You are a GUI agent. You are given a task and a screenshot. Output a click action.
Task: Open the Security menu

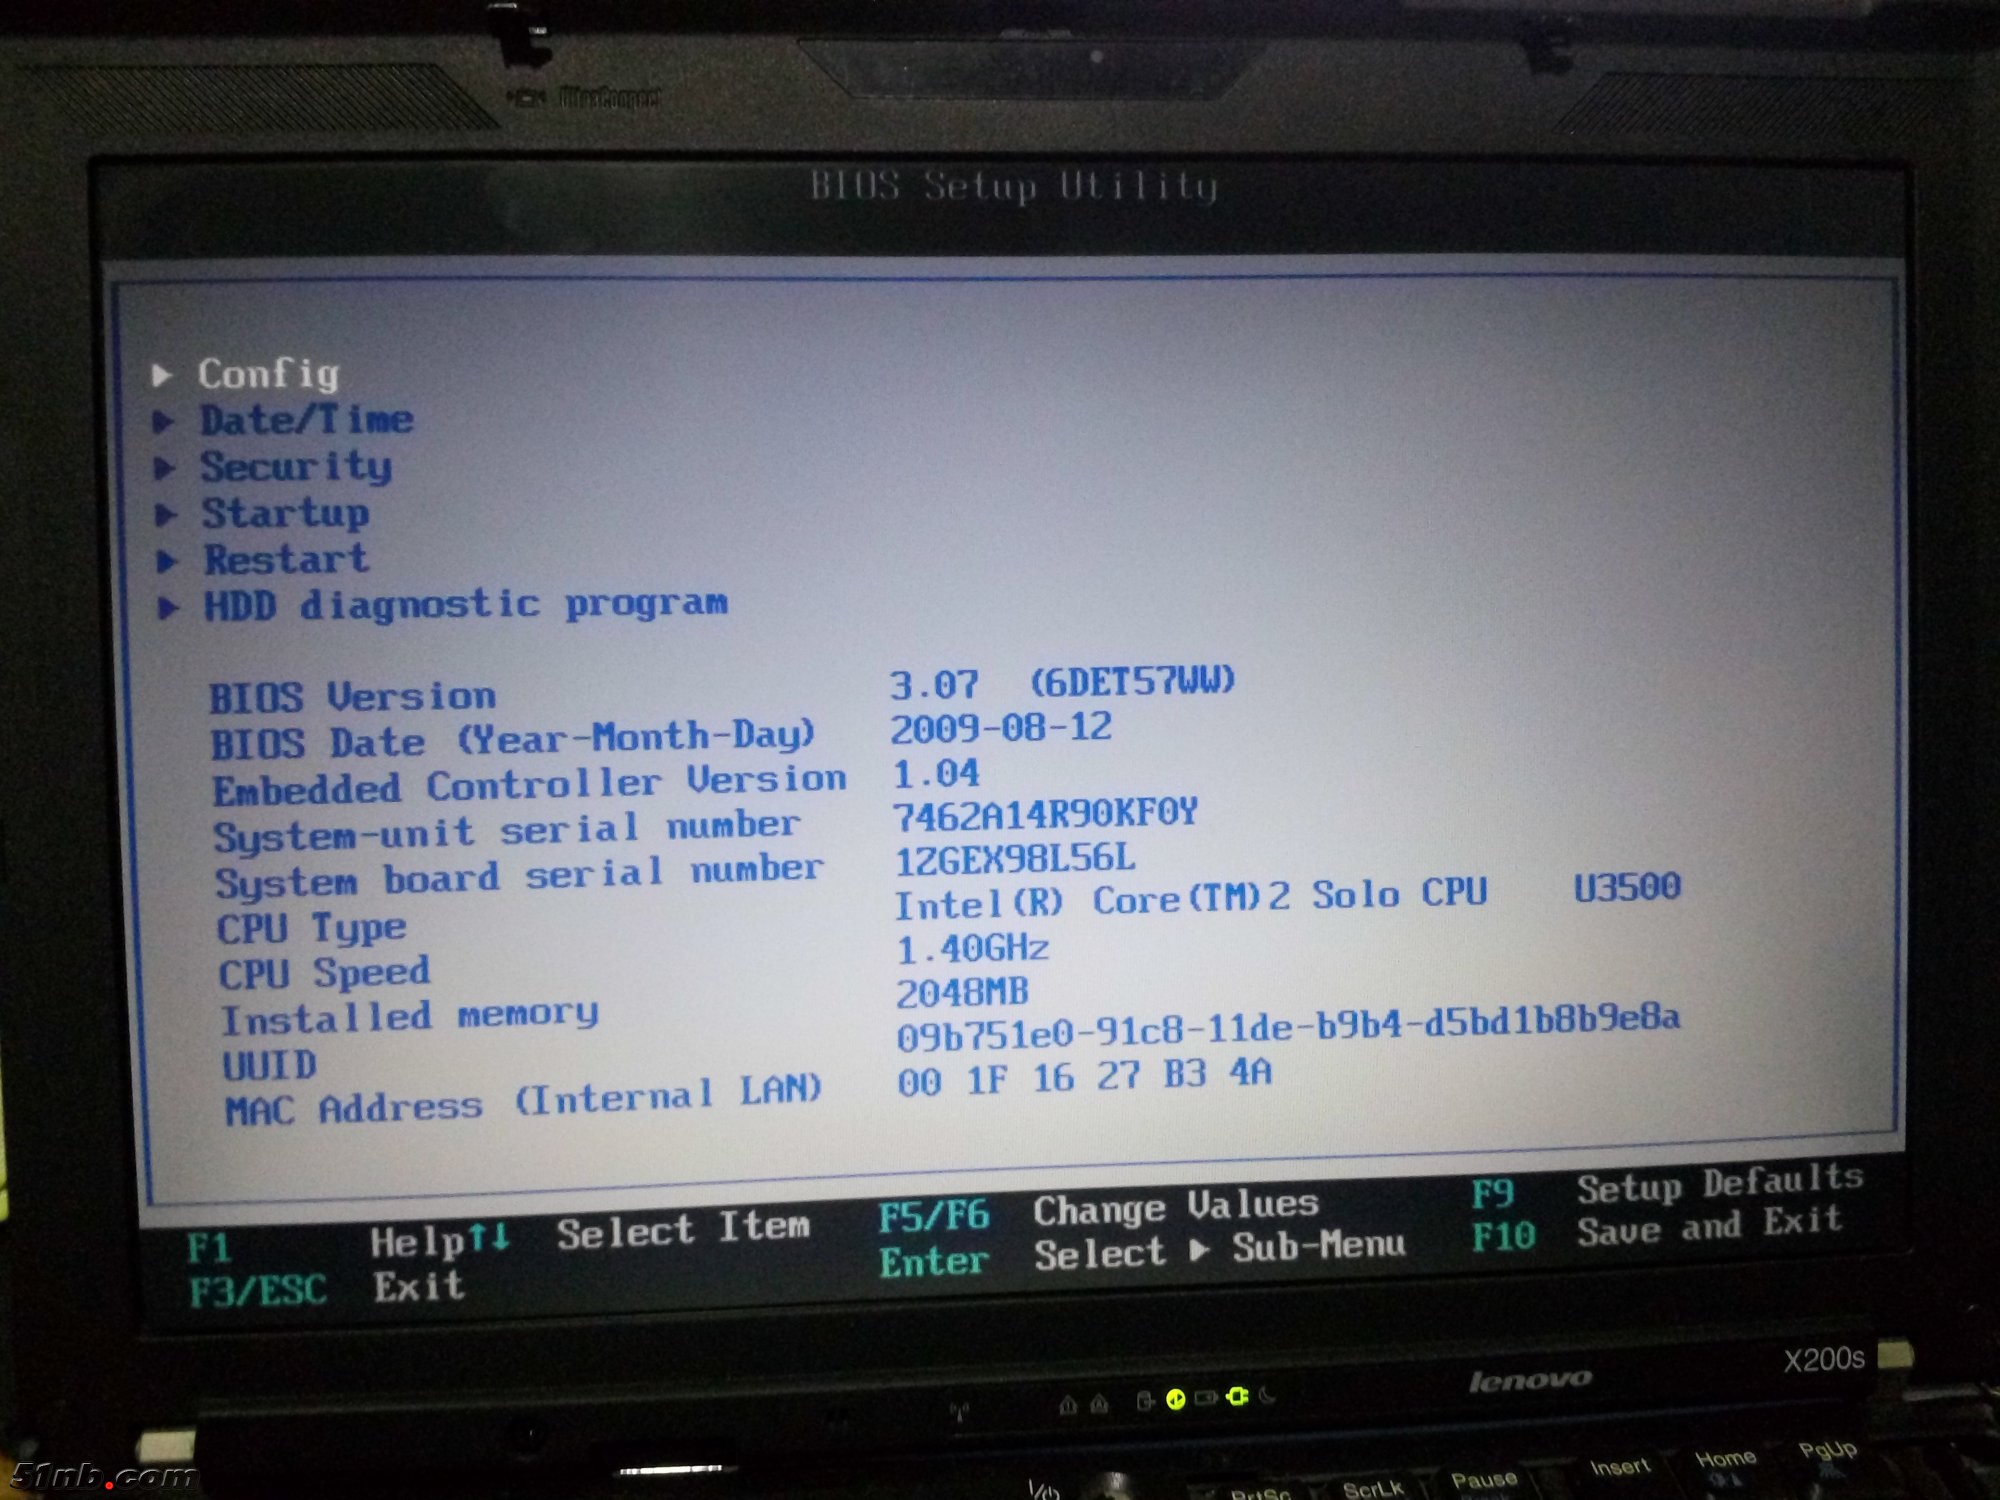pos(296,467)
